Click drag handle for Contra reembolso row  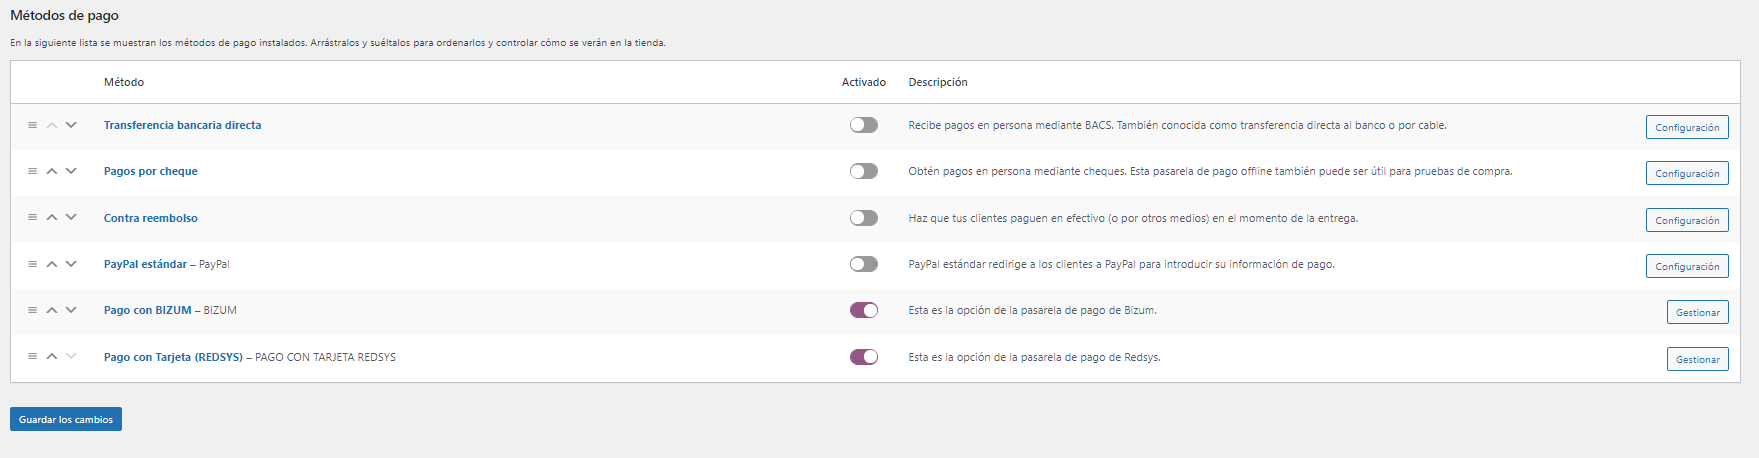pyautogui.click(x=32, y=218)
